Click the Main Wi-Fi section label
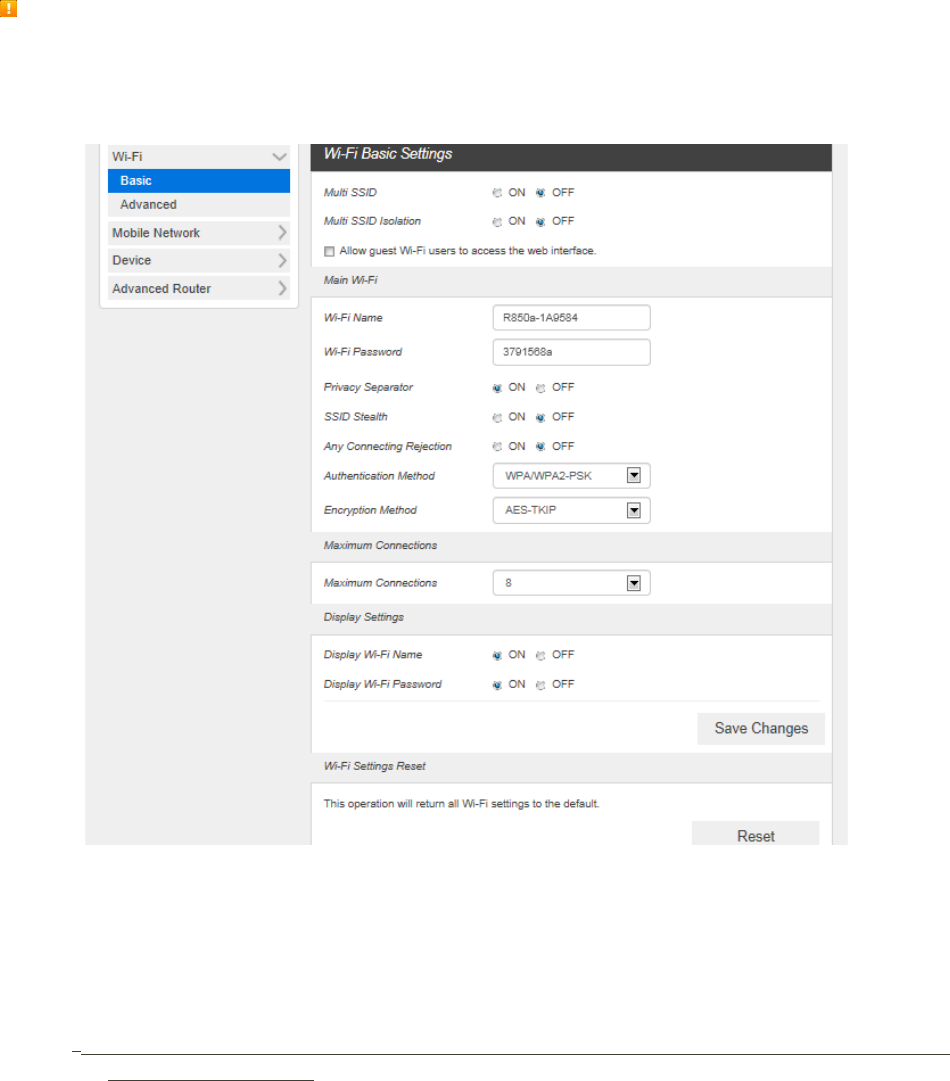 point(351,280)
